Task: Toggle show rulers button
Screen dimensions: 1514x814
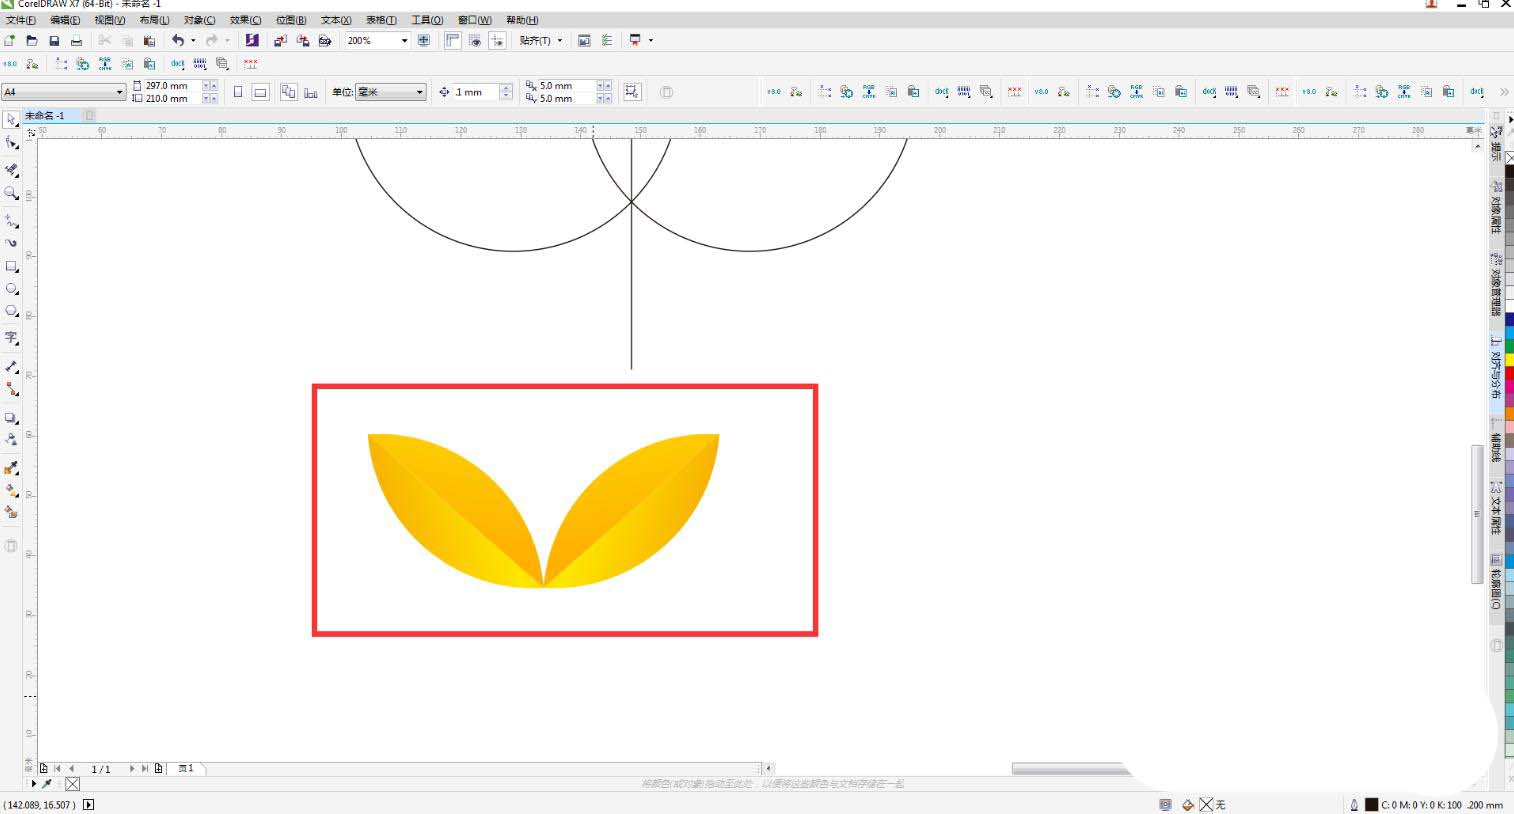Action: (453, 41)
